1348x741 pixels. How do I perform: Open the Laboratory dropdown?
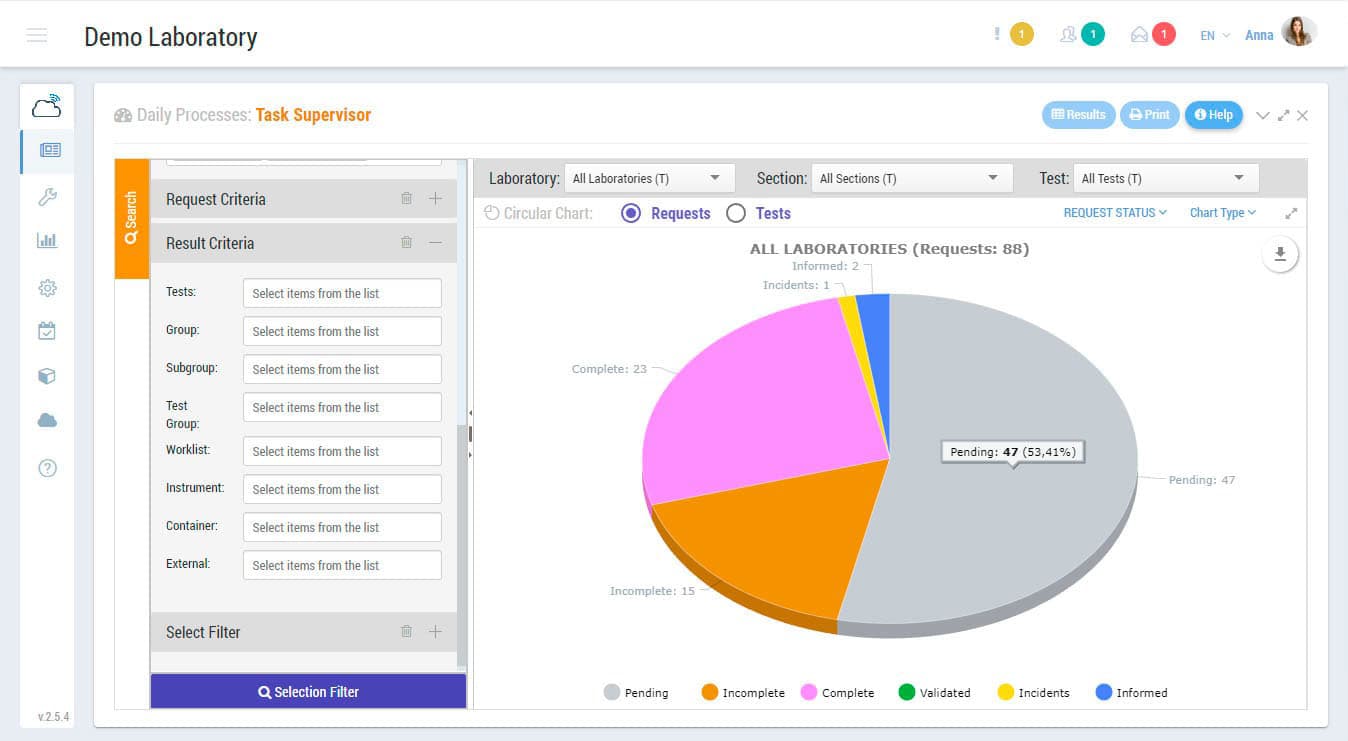pos(649,178)
